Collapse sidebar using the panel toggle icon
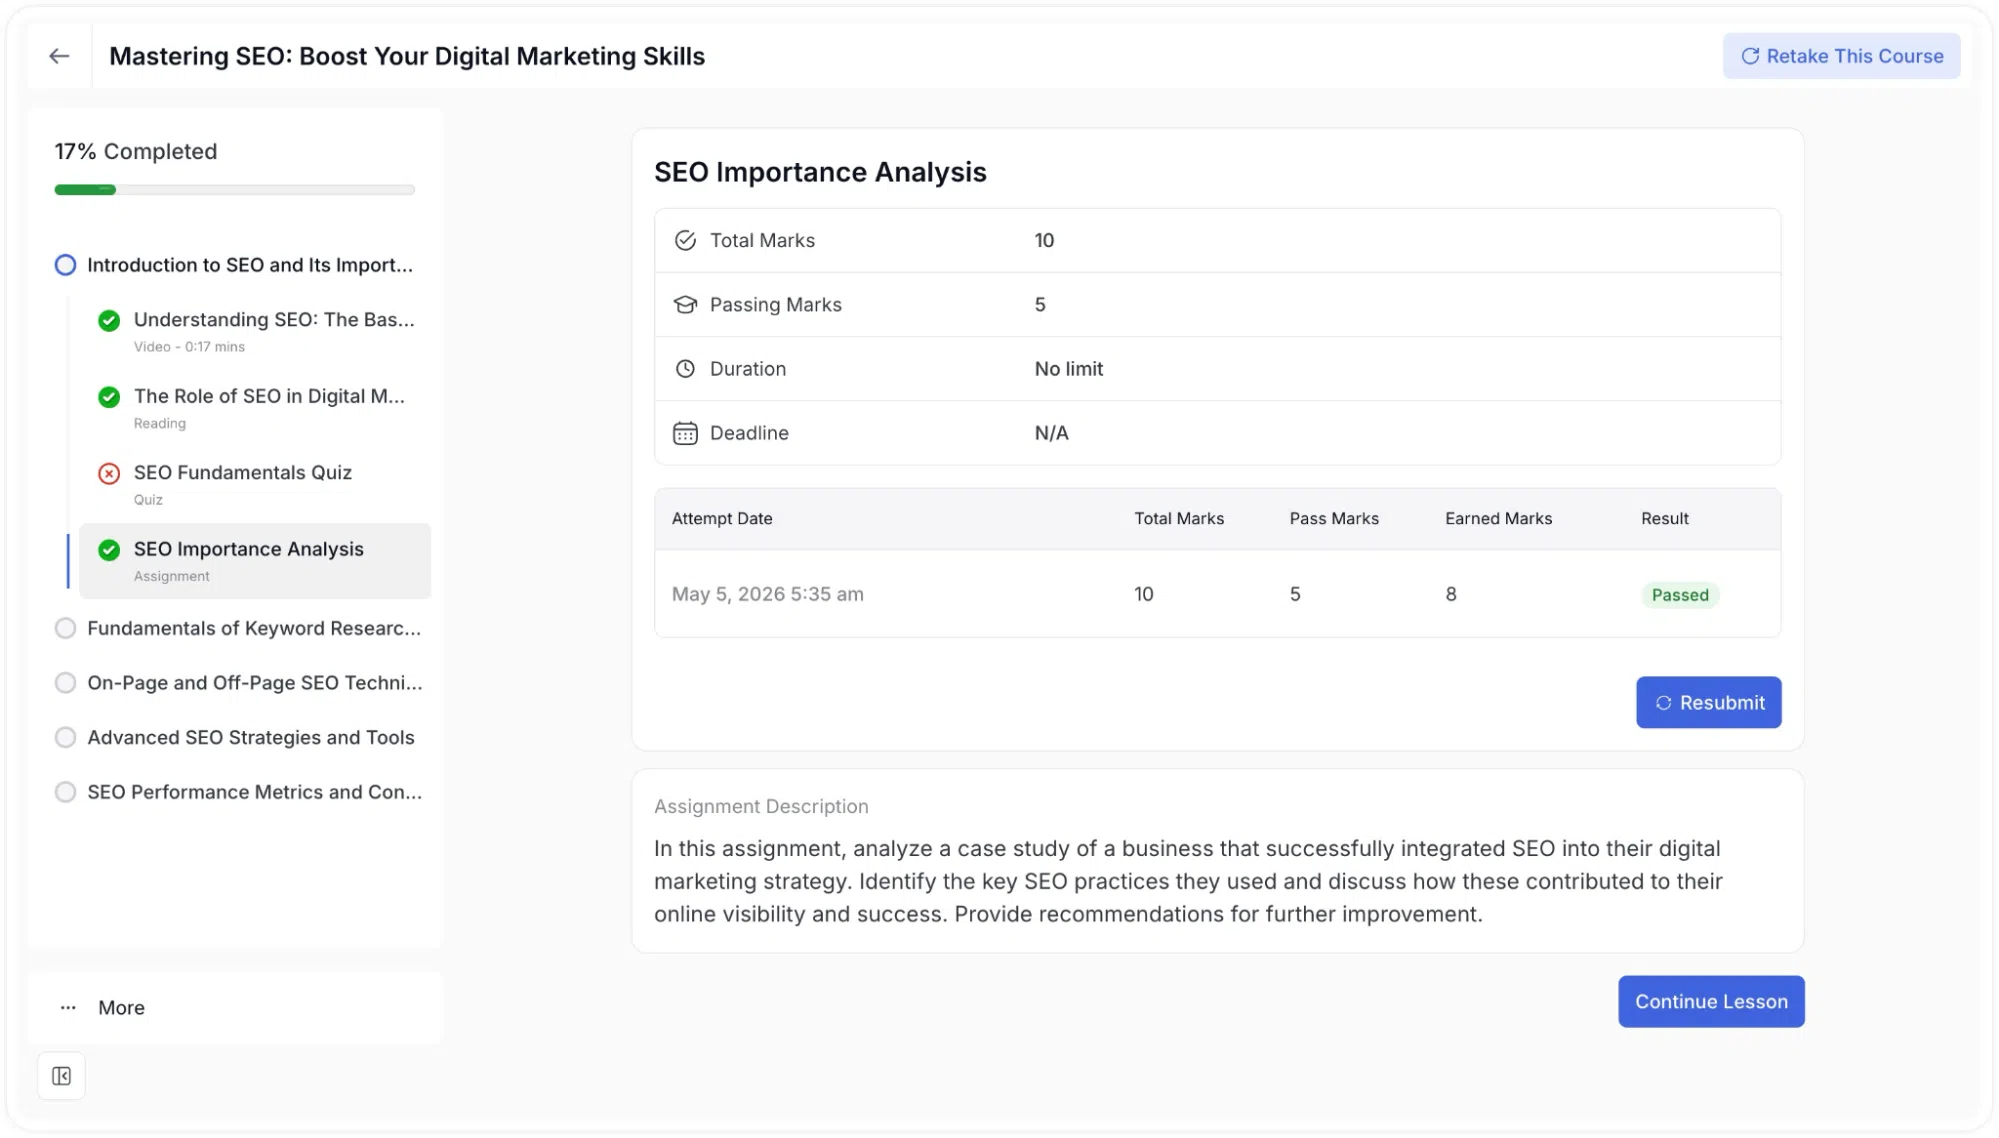Viewport: 1999px width, 1138px height. click(x=61, y=1076)
